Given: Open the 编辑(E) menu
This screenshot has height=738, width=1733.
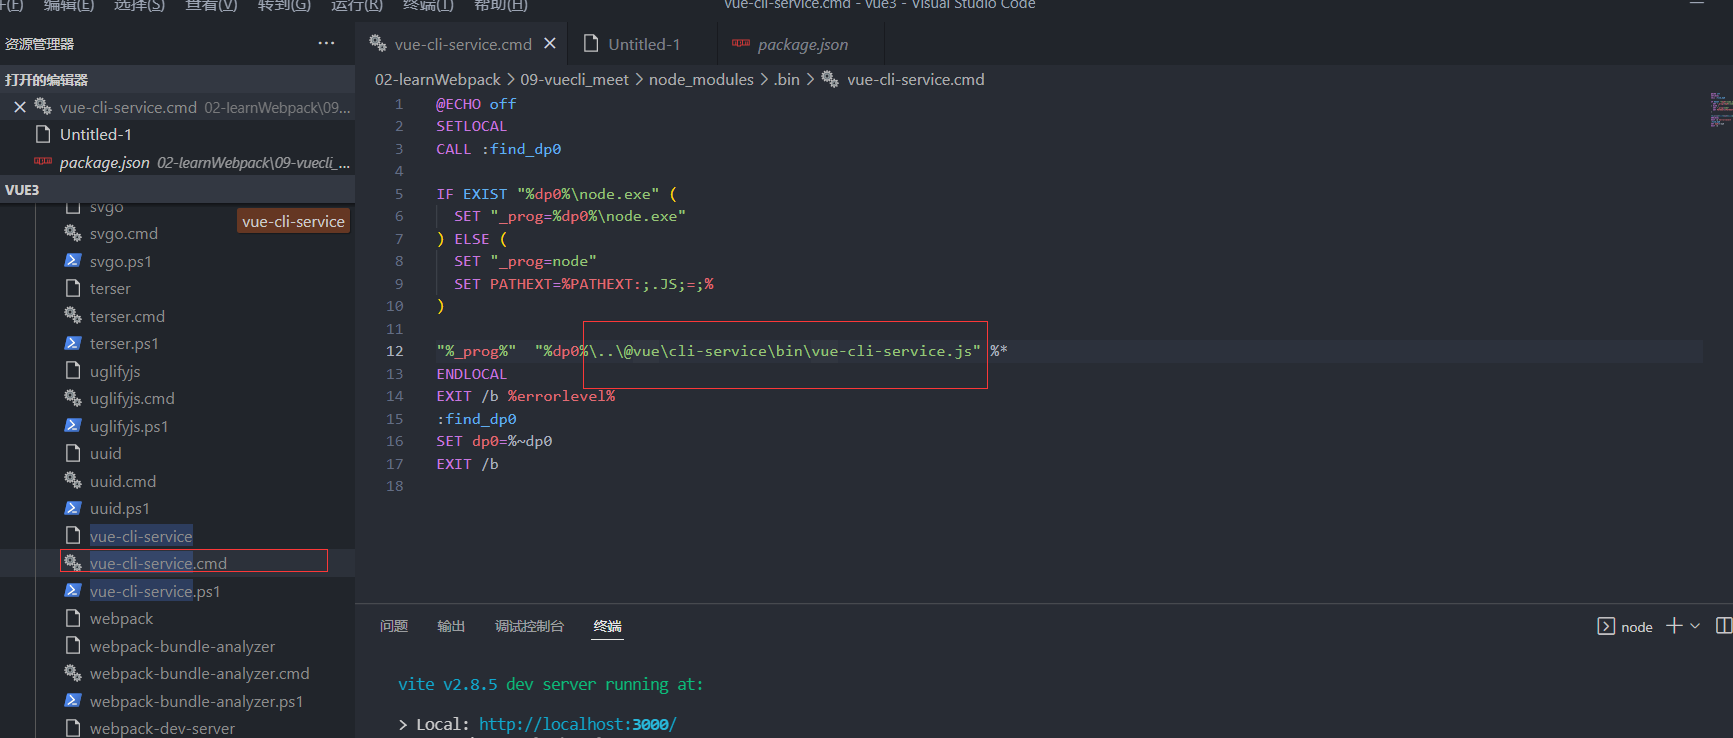Looking at the screenshot, I should click(x=69, y=5).
